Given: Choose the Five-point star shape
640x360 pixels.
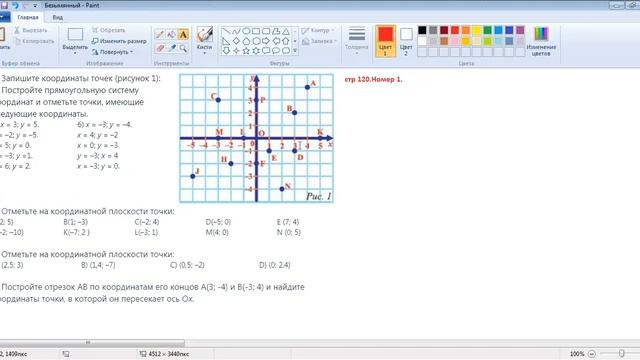Looking at the screenshot, I should 246,51.
